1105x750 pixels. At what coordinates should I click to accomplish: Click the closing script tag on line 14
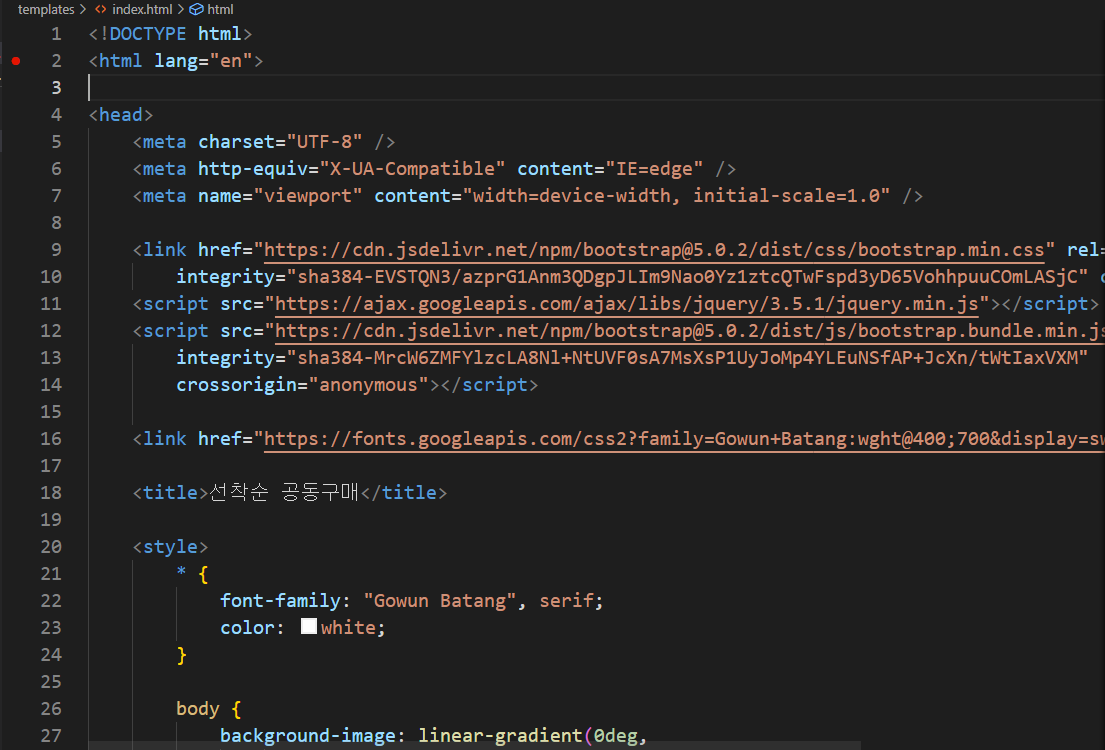pos(489,385)
